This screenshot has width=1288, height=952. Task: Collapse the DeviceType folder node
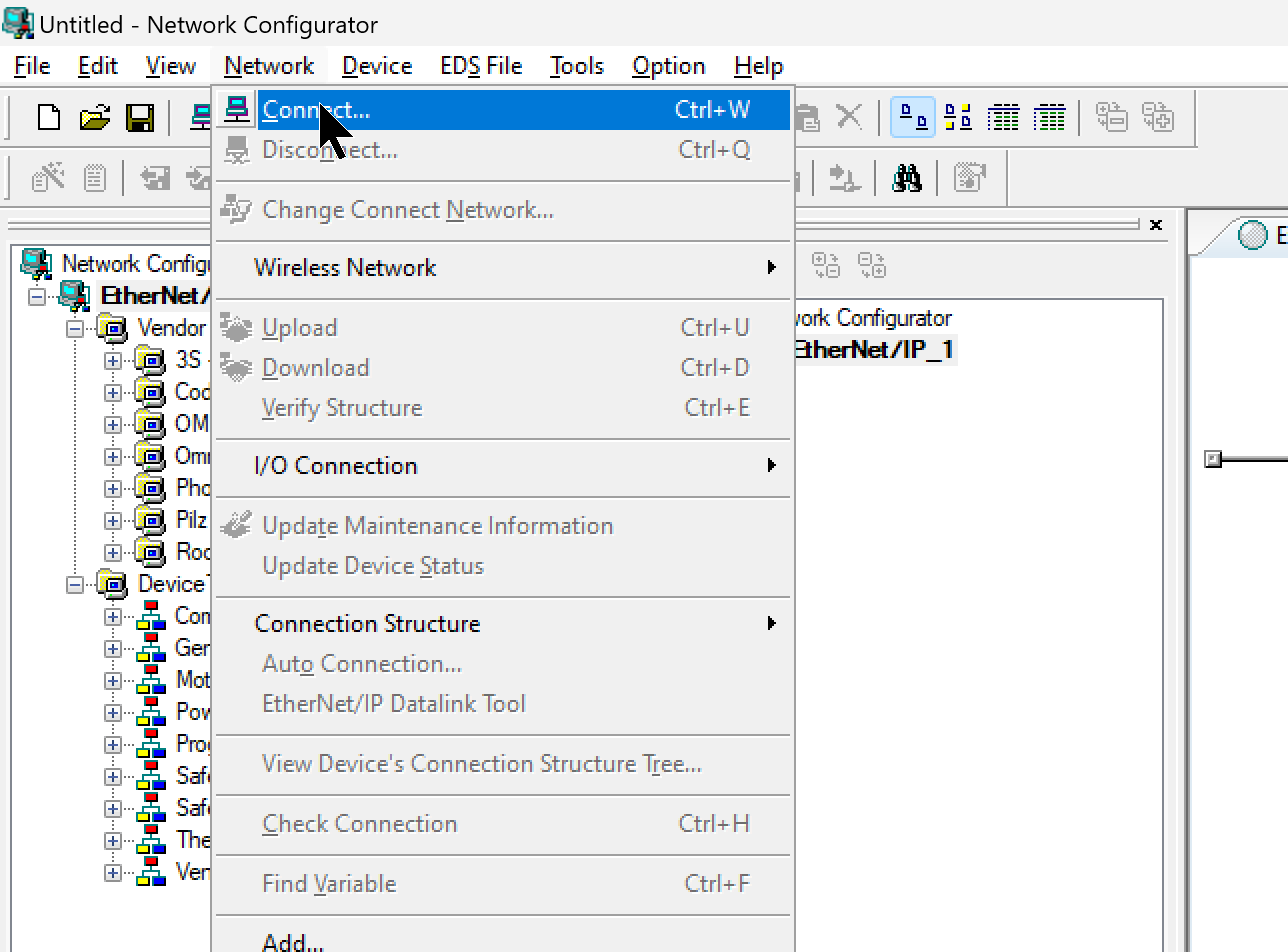[x=75, y=584]
